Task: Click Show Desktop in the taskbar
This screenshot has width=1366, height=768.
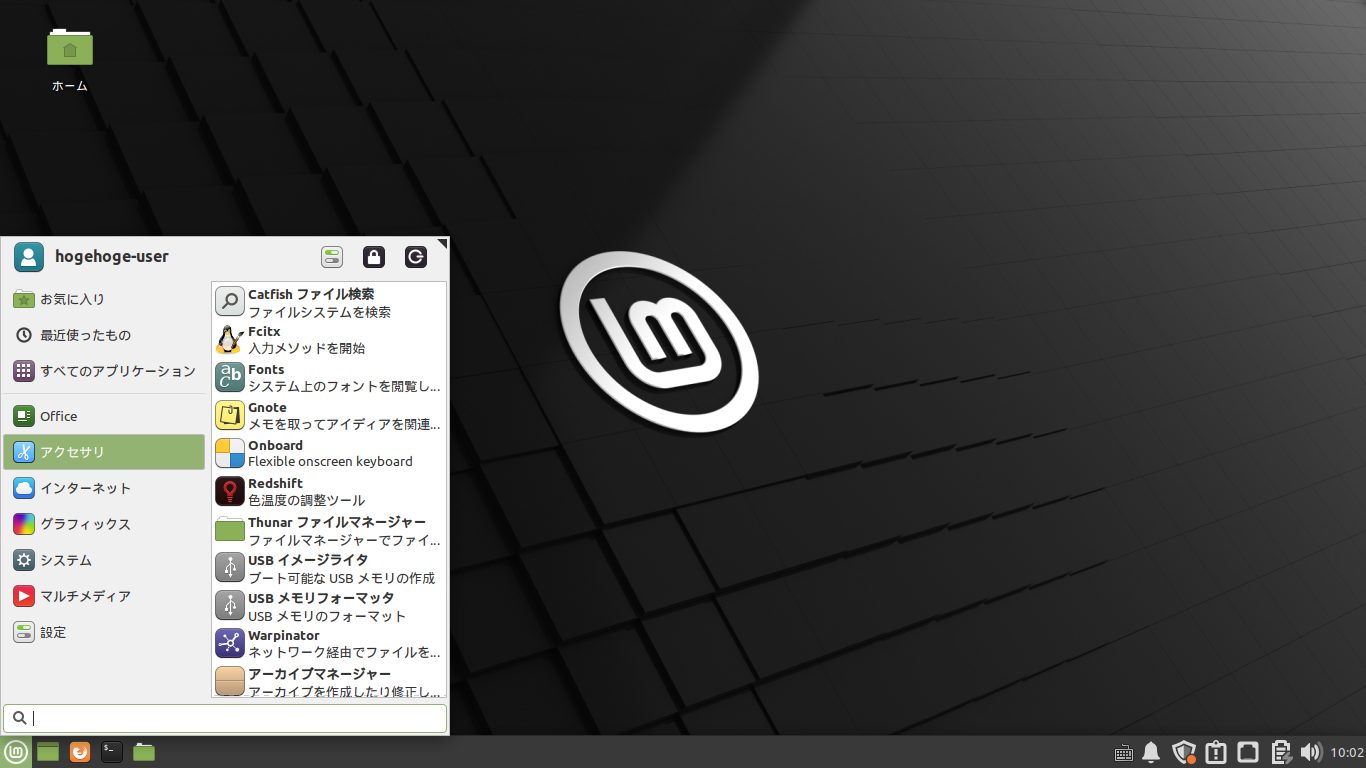Action: tap(48, 752)
